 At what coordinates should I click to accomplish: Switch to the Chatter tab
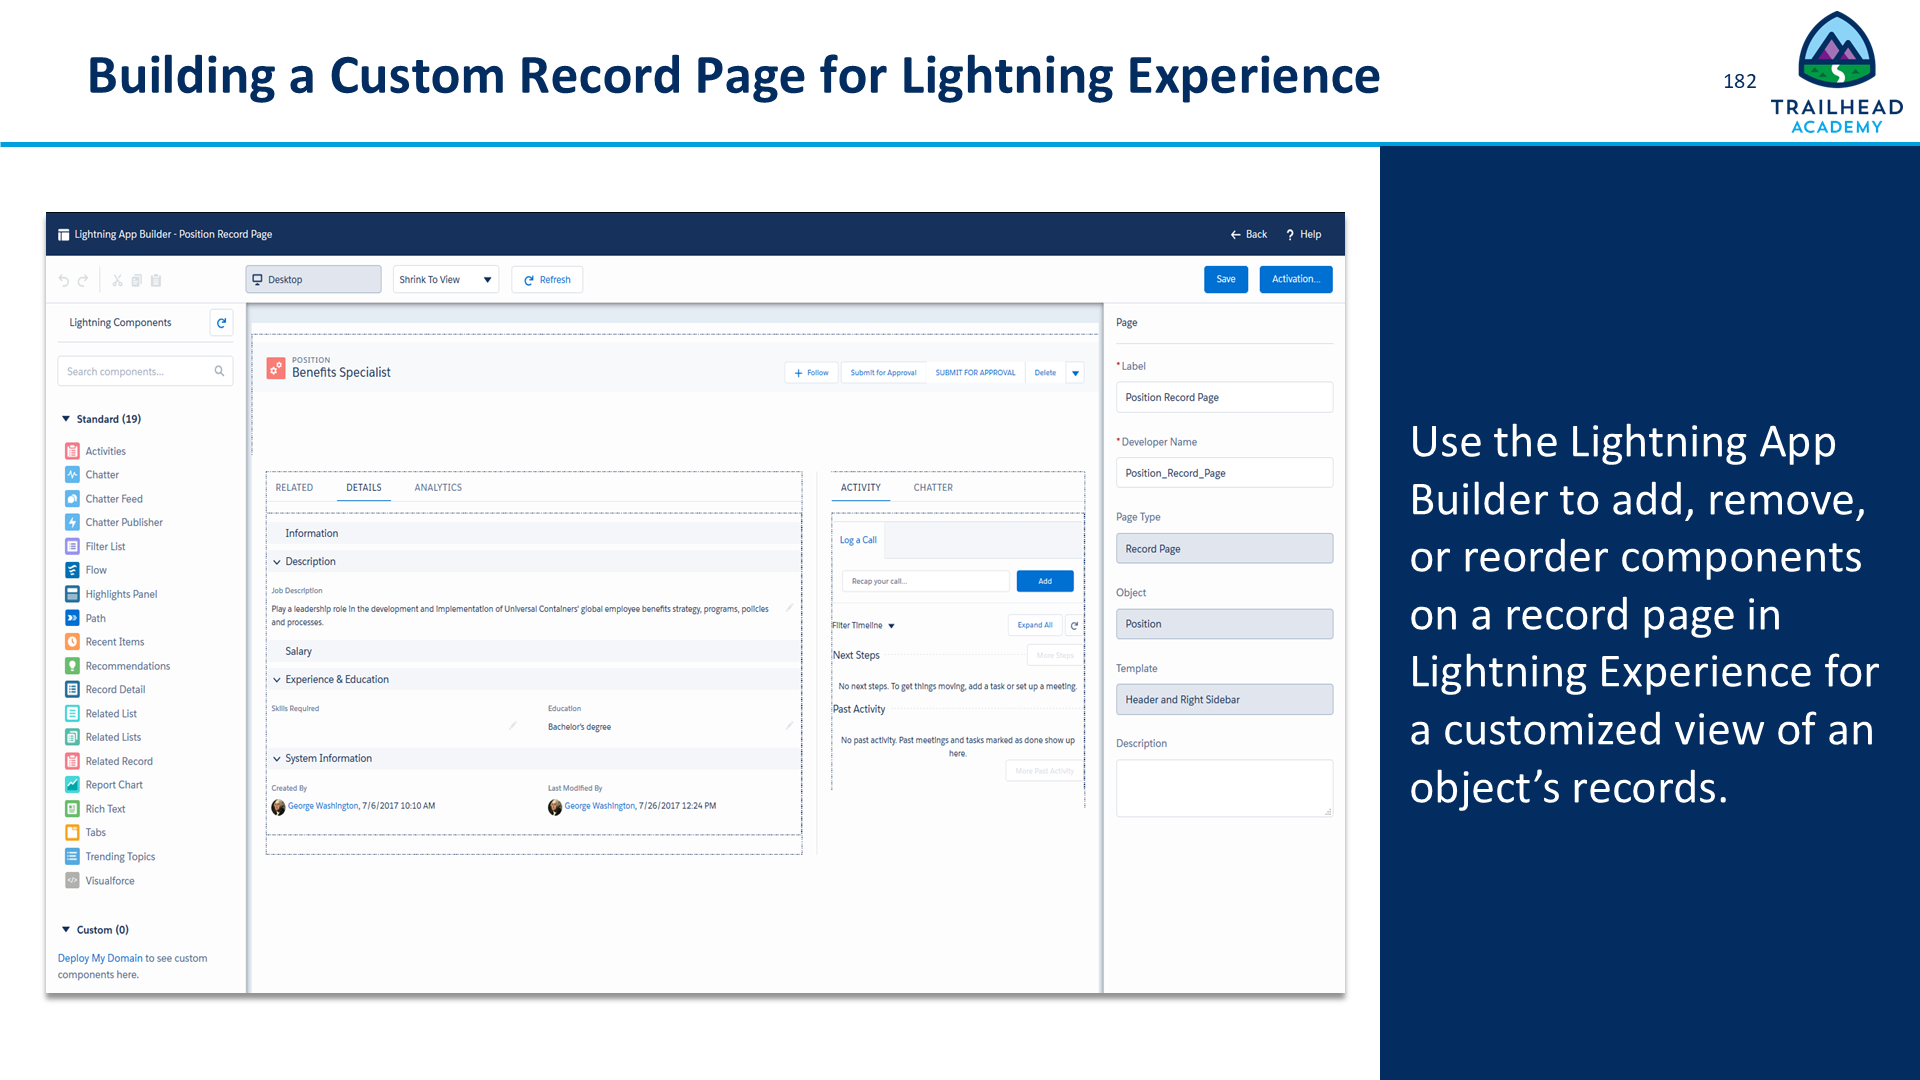coord(933,488)
